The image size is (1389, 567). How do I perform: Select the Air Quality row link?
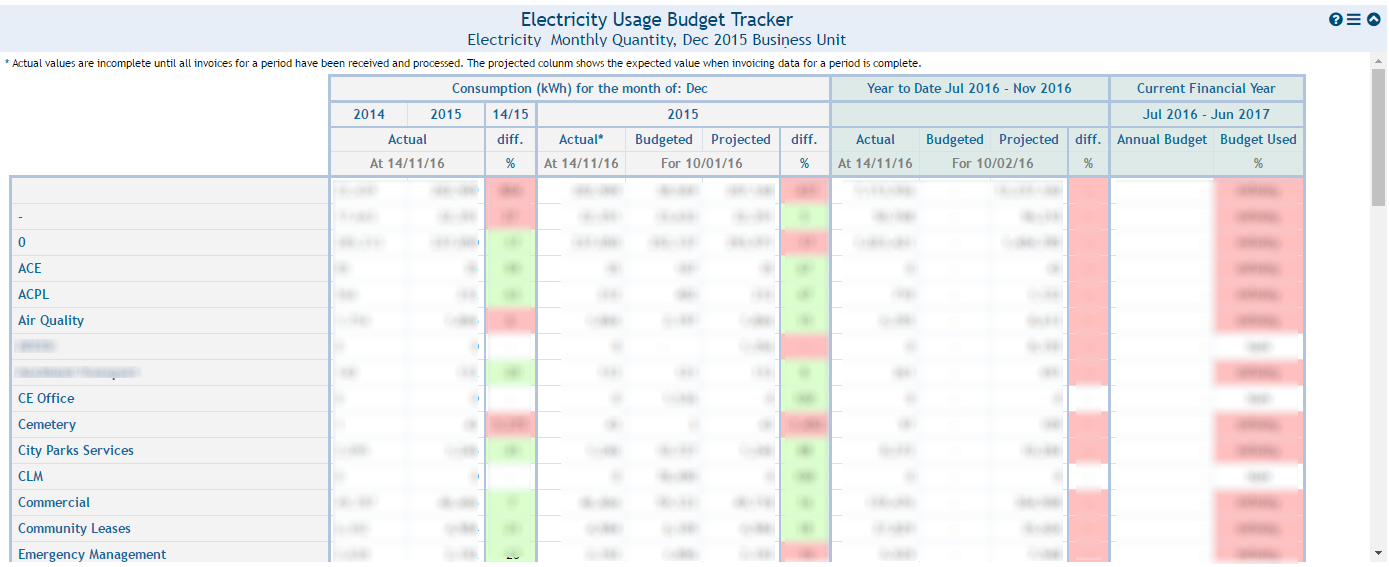pyautogui.click(x=51, y=320)
